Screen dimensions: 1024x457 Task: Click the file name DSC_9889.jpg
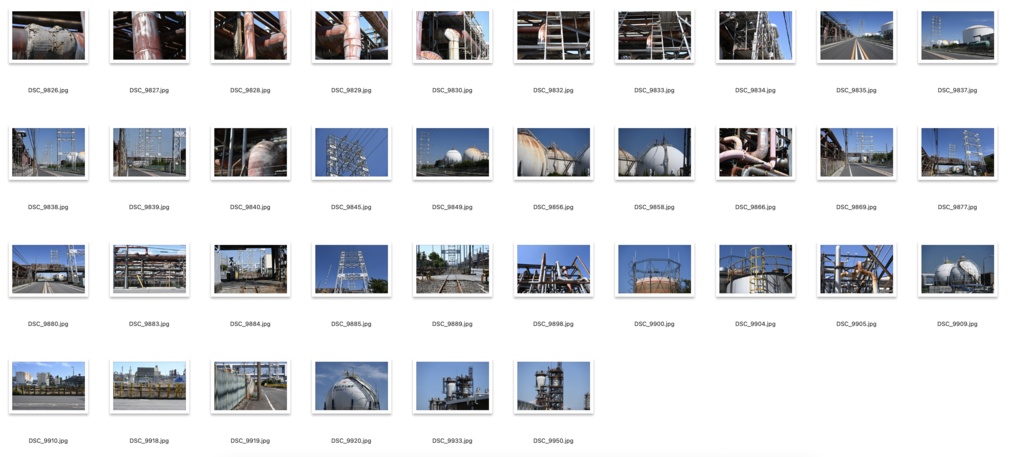point(453,324)
